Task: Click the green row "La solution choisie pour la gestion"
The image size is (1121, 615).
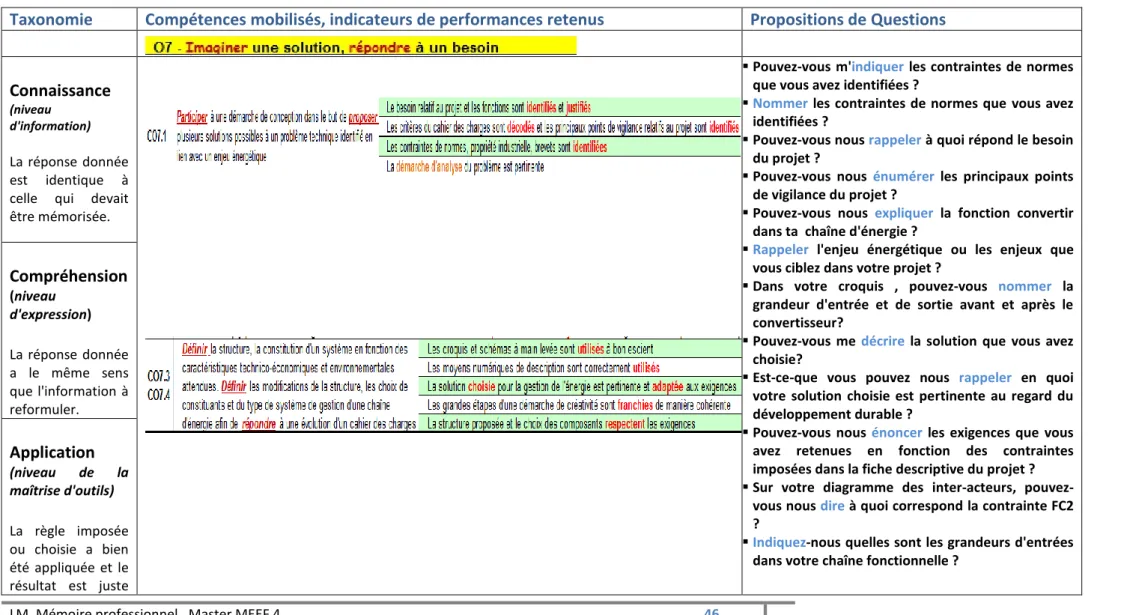Action: point(580,386)
